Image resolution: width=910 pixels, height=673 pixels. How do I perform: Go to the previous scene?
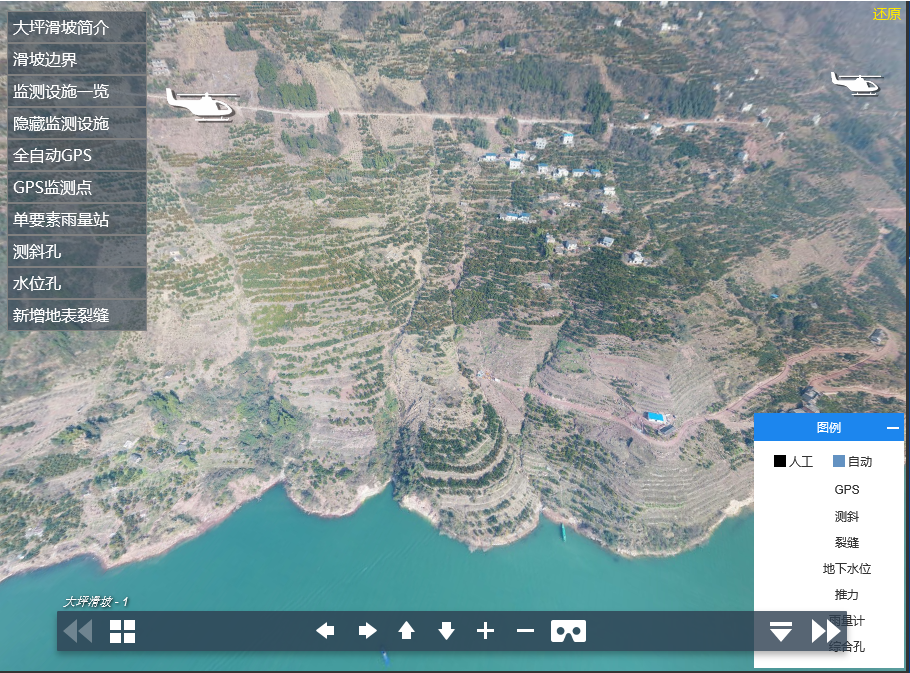(77, 631)
